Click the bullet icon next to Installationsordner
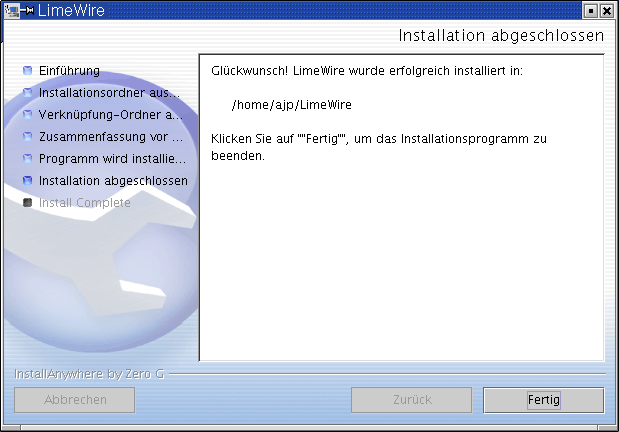The height and width of the screenshot is (432, 619). [28, 93]
